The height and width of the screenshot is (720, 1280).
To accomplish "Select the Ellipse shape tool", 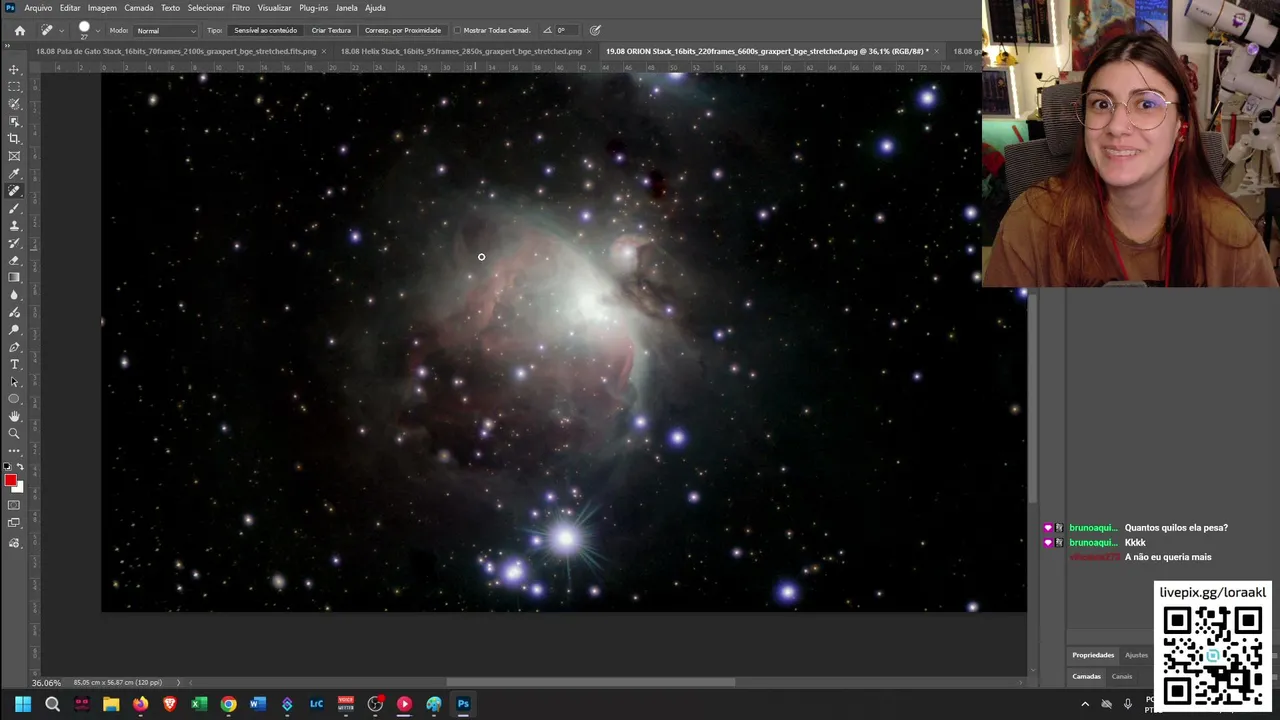I will point(14,399).
